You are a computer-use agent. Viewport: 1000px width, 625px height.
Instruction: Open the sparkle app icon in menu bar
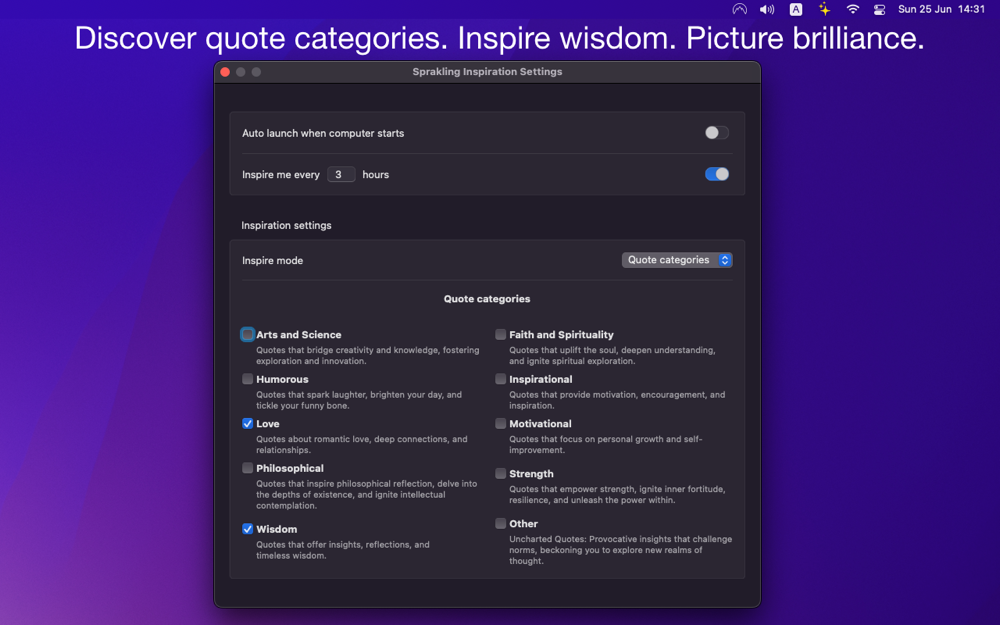tap(825, 9)
